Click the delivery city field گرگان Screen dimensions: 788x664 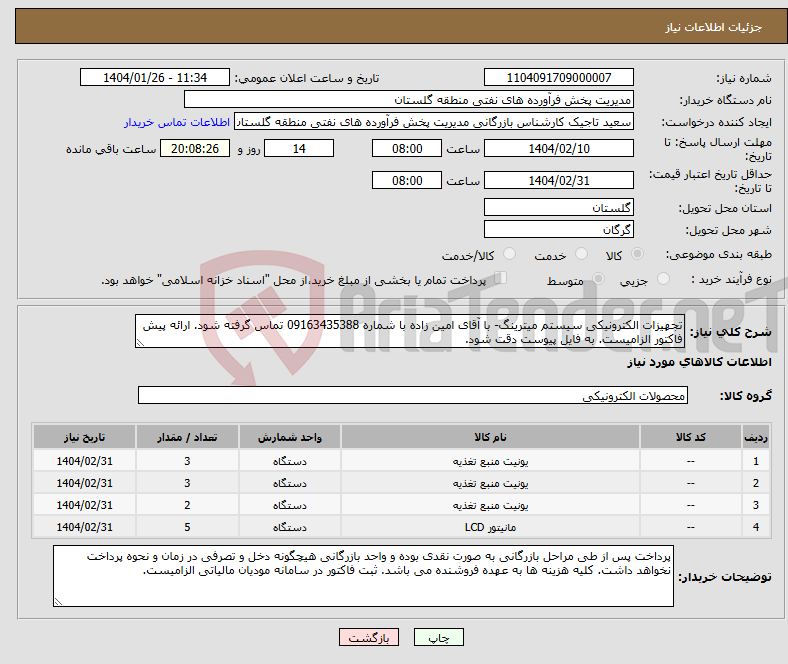pyautogui.click(x=559, y=229)
